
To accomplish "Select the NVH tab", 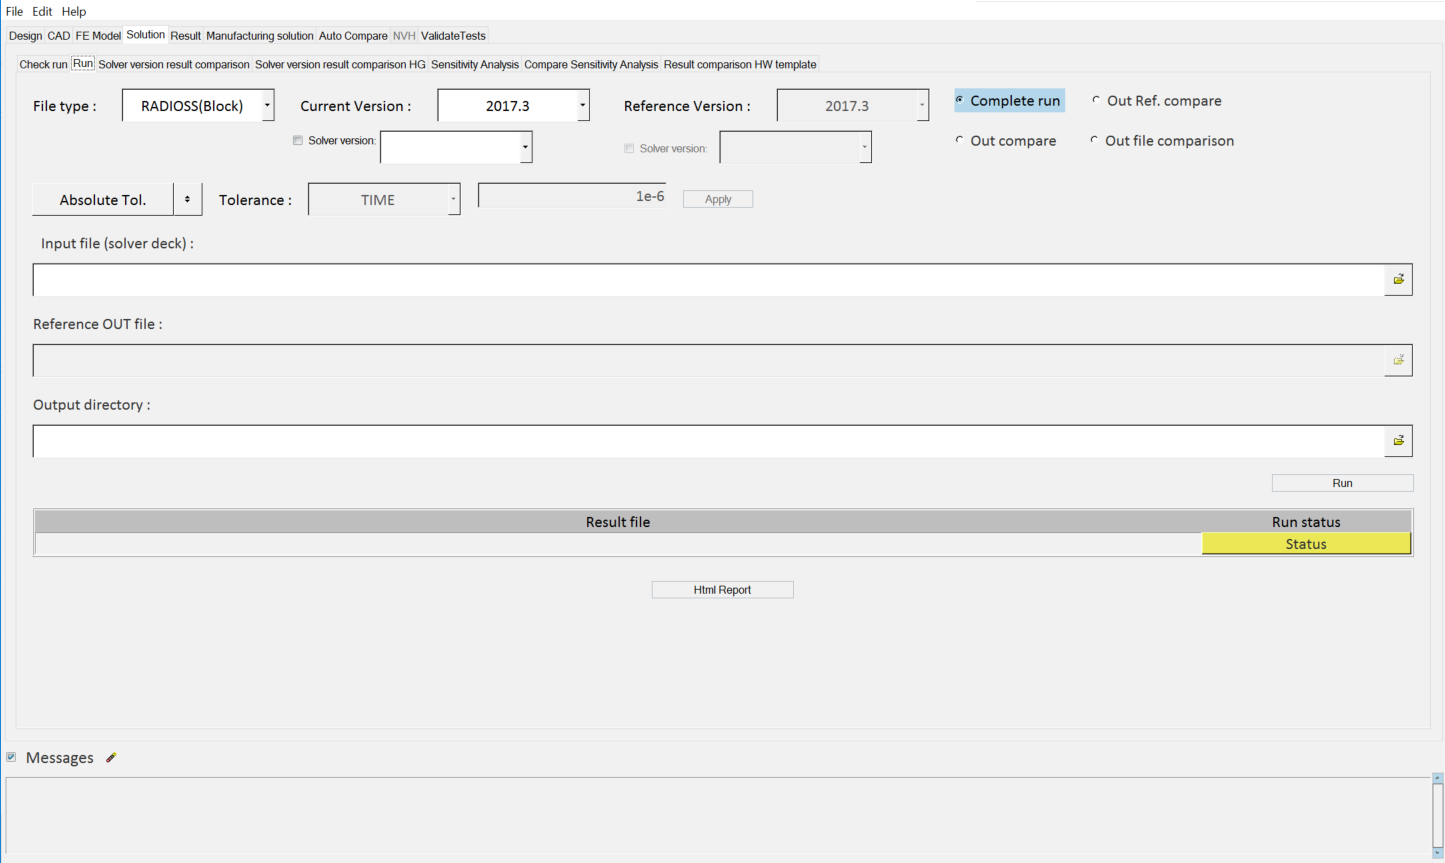I will click(x=404, y=36).
